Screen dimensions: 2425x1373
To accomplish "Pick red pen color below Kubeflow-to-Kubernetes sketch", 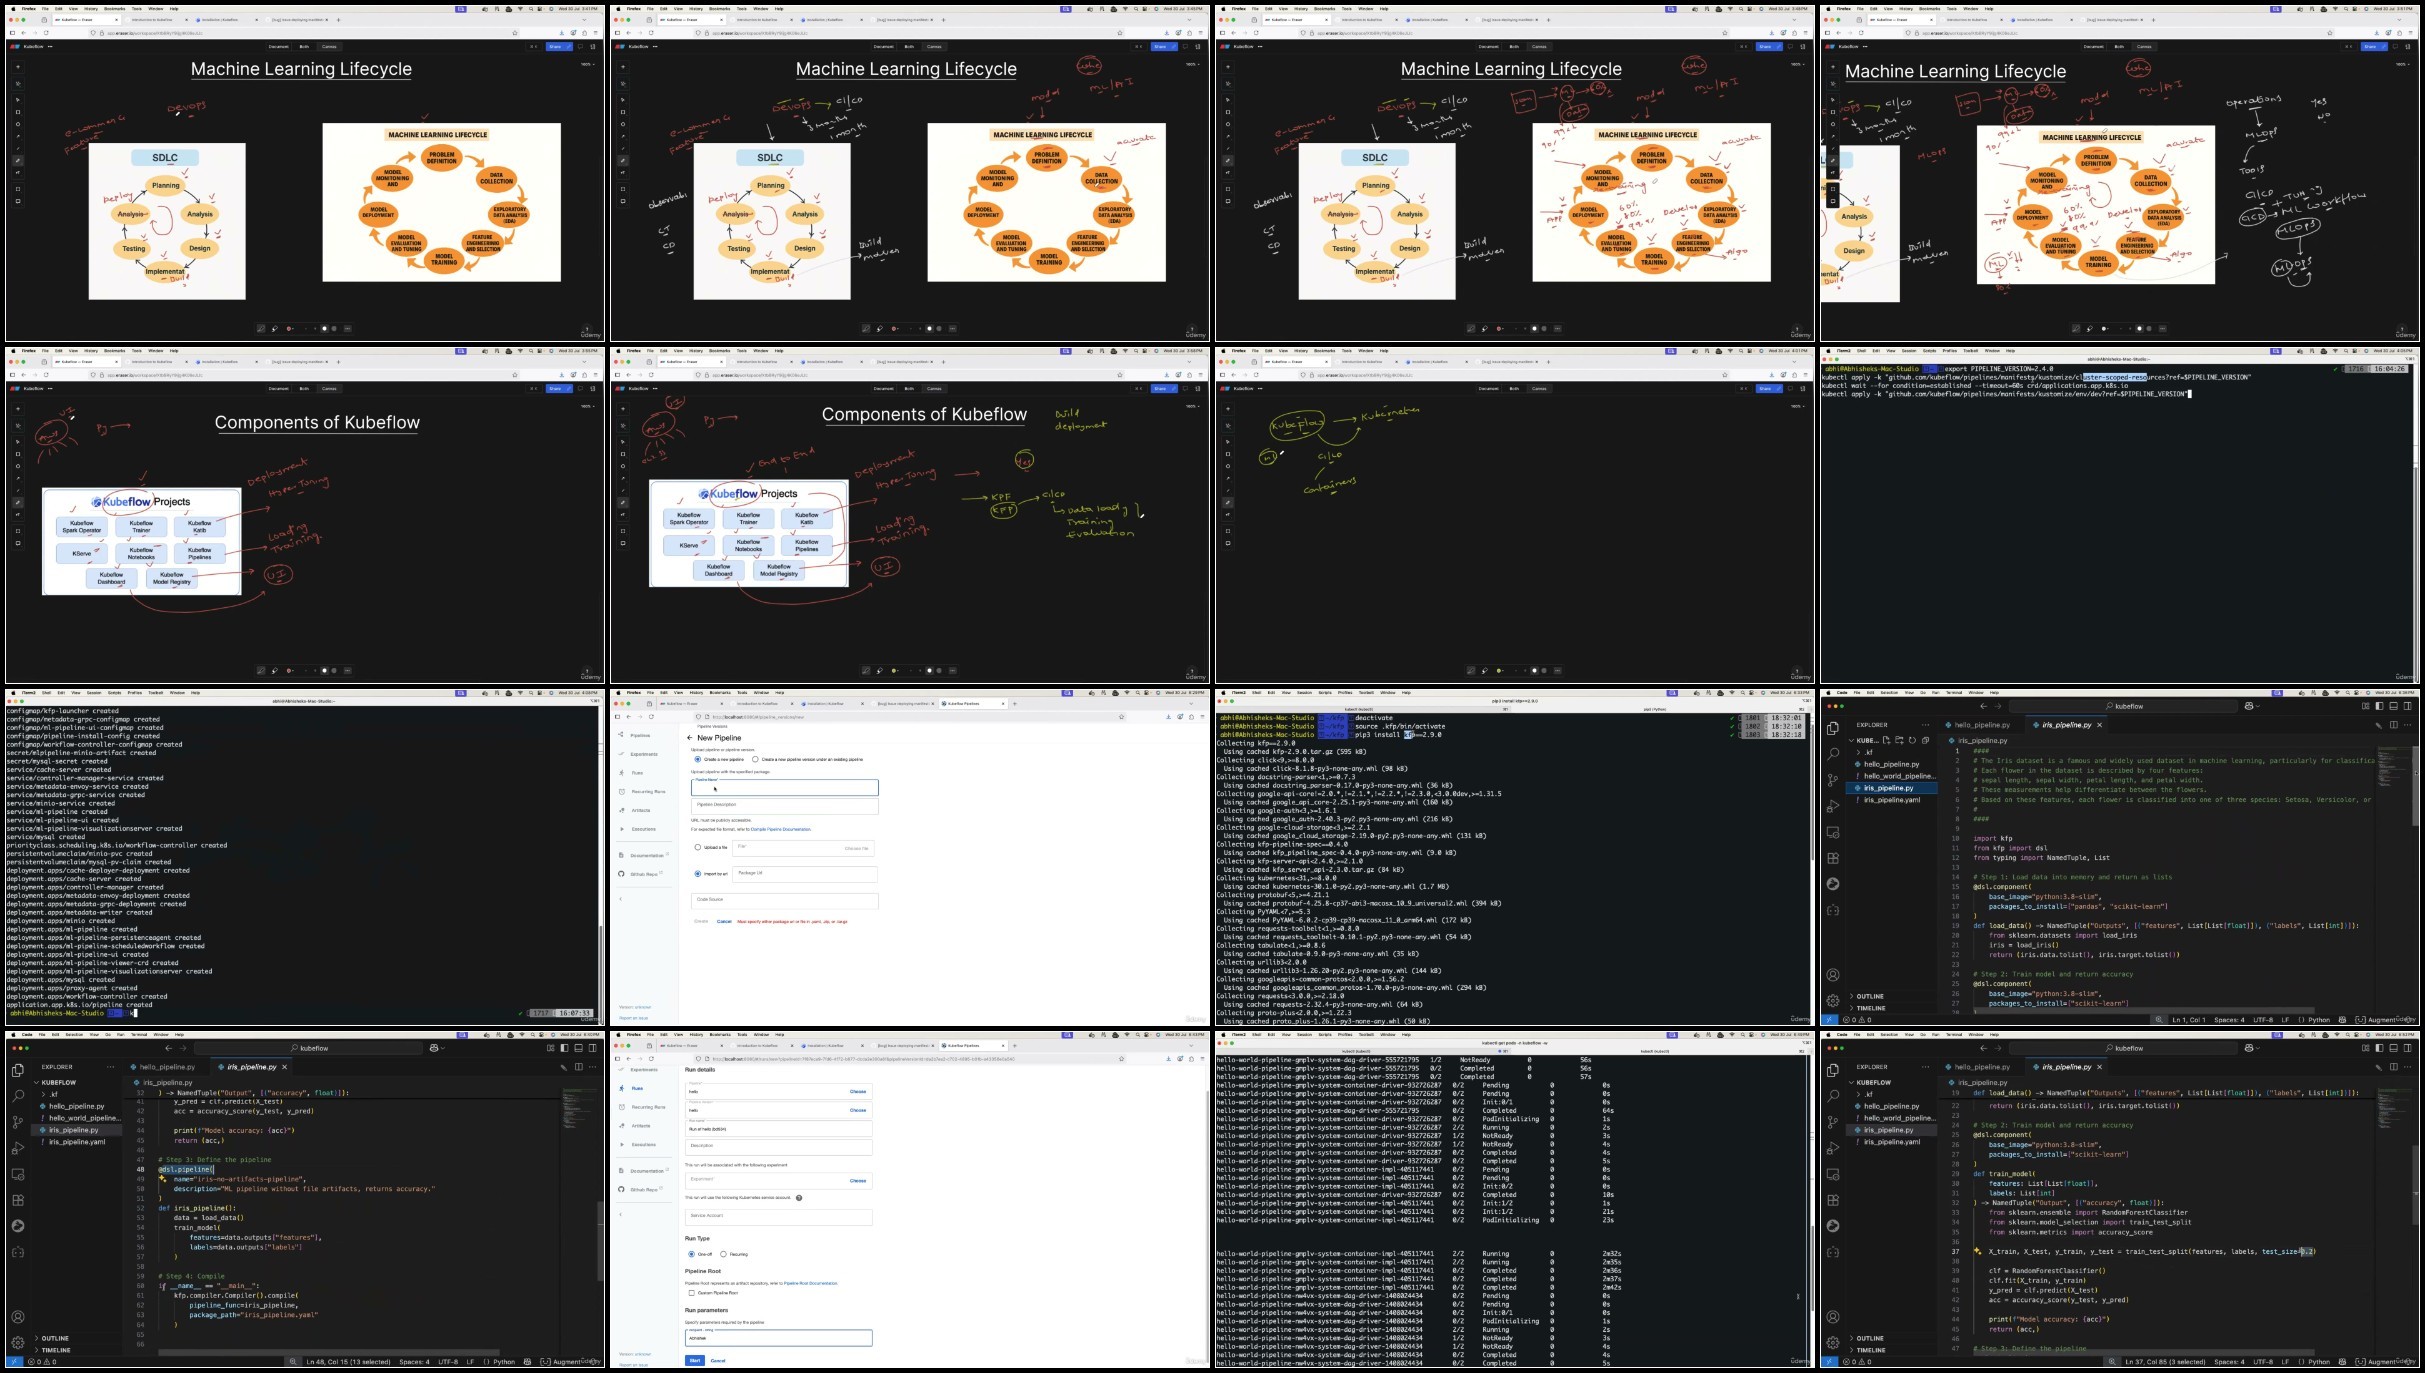I will 1499,671.
